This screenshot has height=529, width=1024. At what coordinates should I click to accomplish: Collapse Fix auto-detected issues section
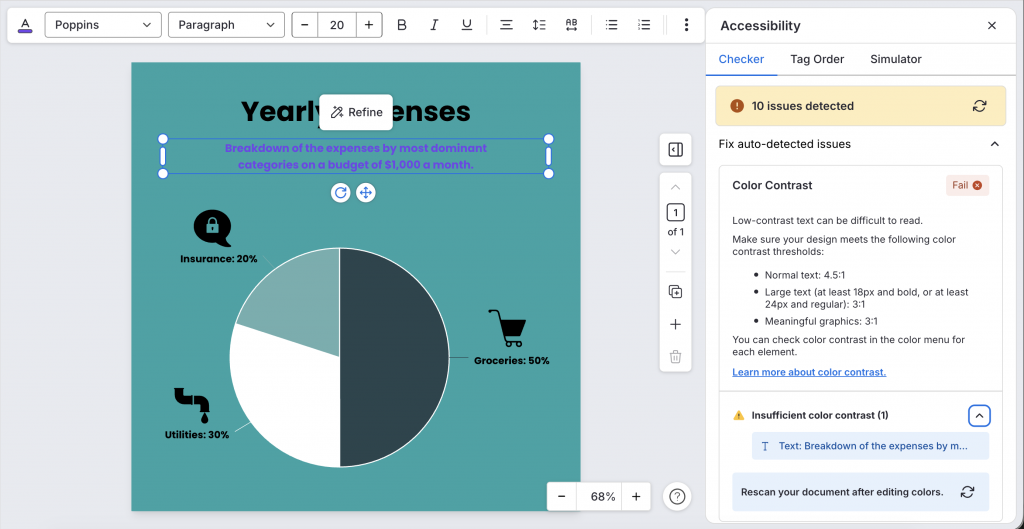[994, 144]
